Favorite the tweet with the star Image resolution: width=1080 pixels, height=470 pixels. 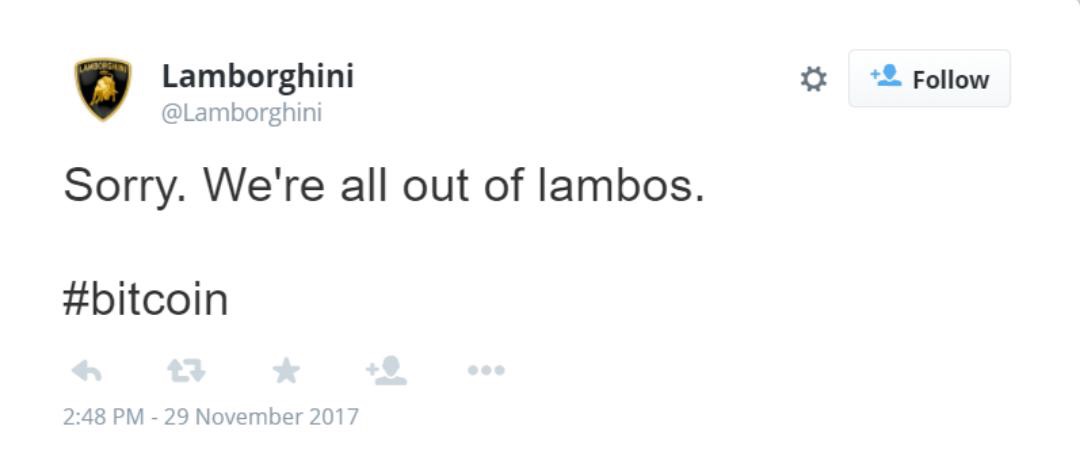point(286,371)
